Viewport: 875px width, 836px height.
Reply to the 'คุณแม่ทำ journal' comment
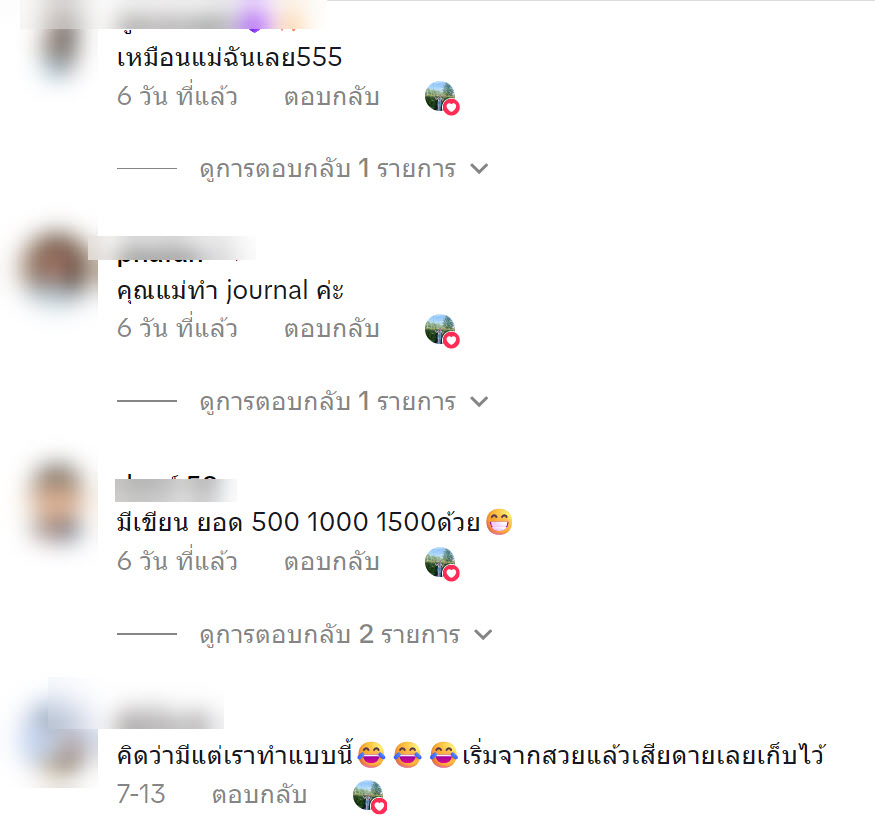click(x=331, y=329)
